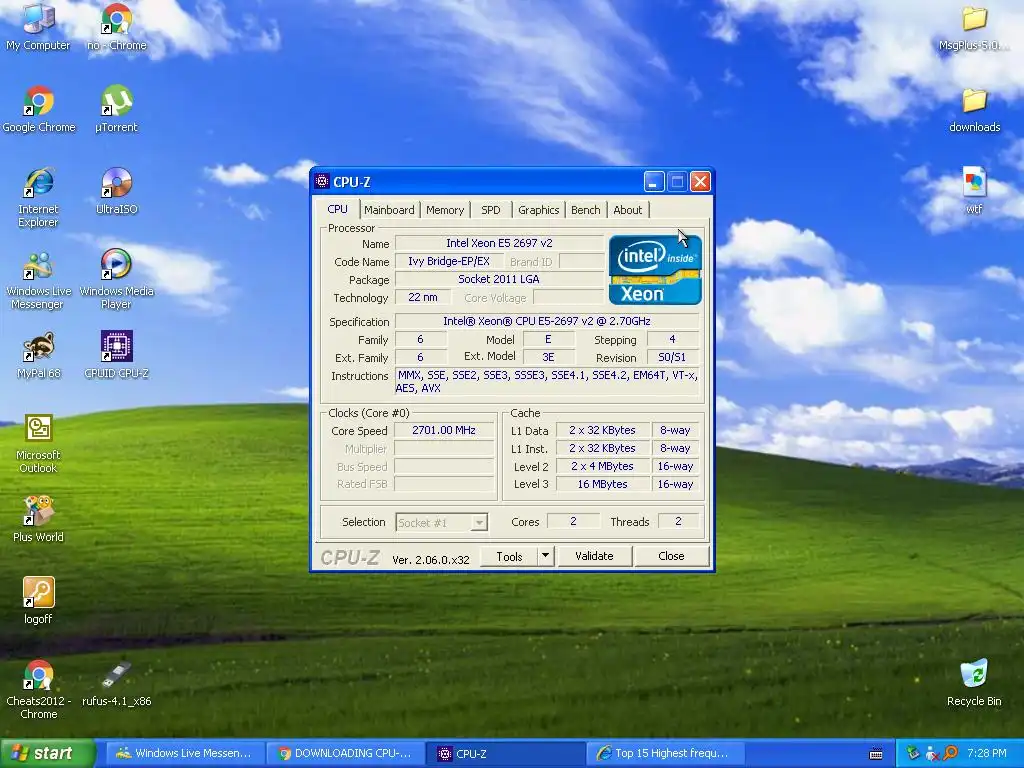Switch to the Memory tab
Viewport: 1024px width, 768px height.
pos(445,210)
